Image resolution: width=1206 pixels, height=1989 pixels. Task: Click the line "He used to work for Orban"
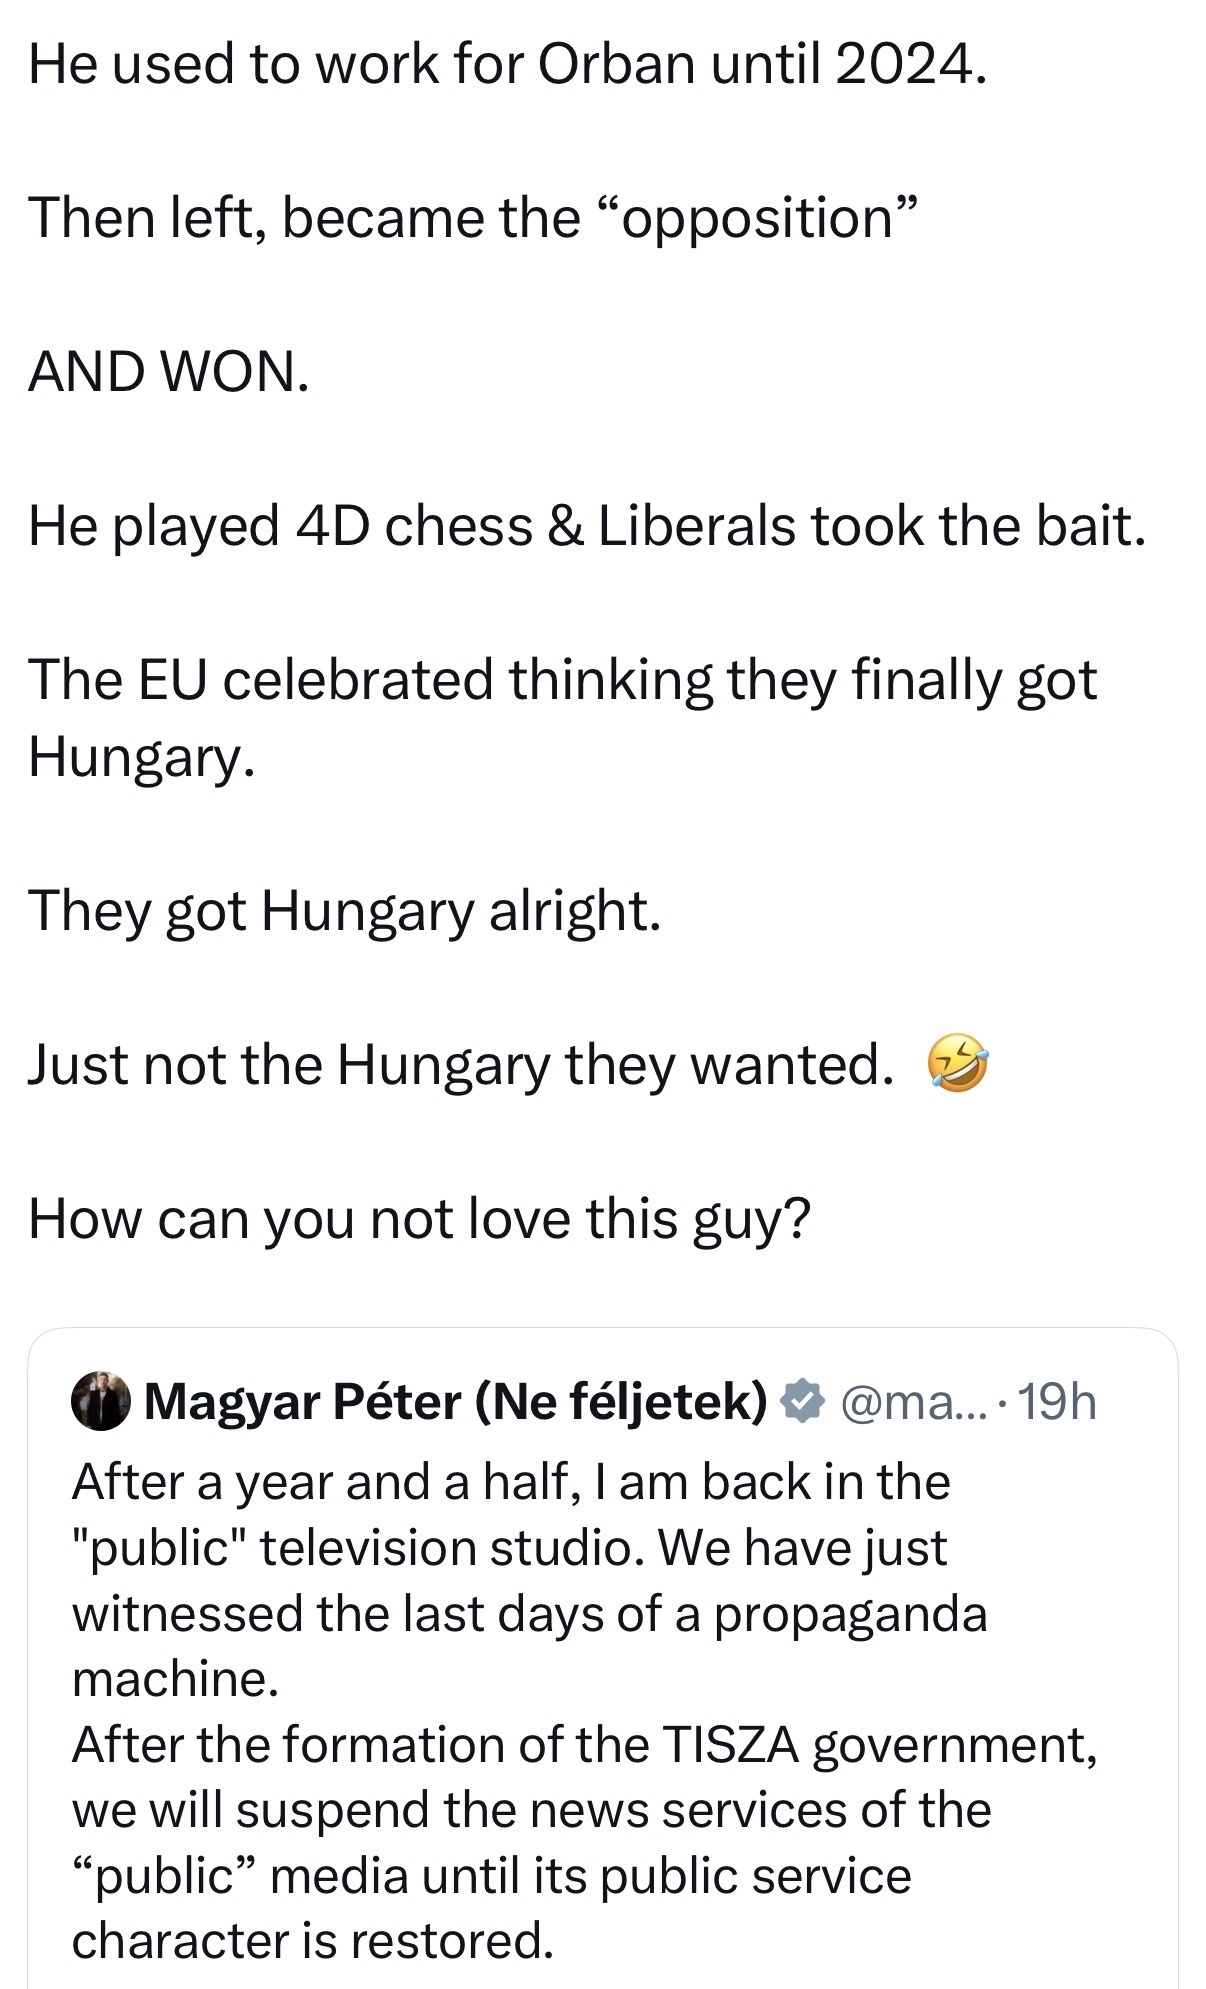pos(507,64)
